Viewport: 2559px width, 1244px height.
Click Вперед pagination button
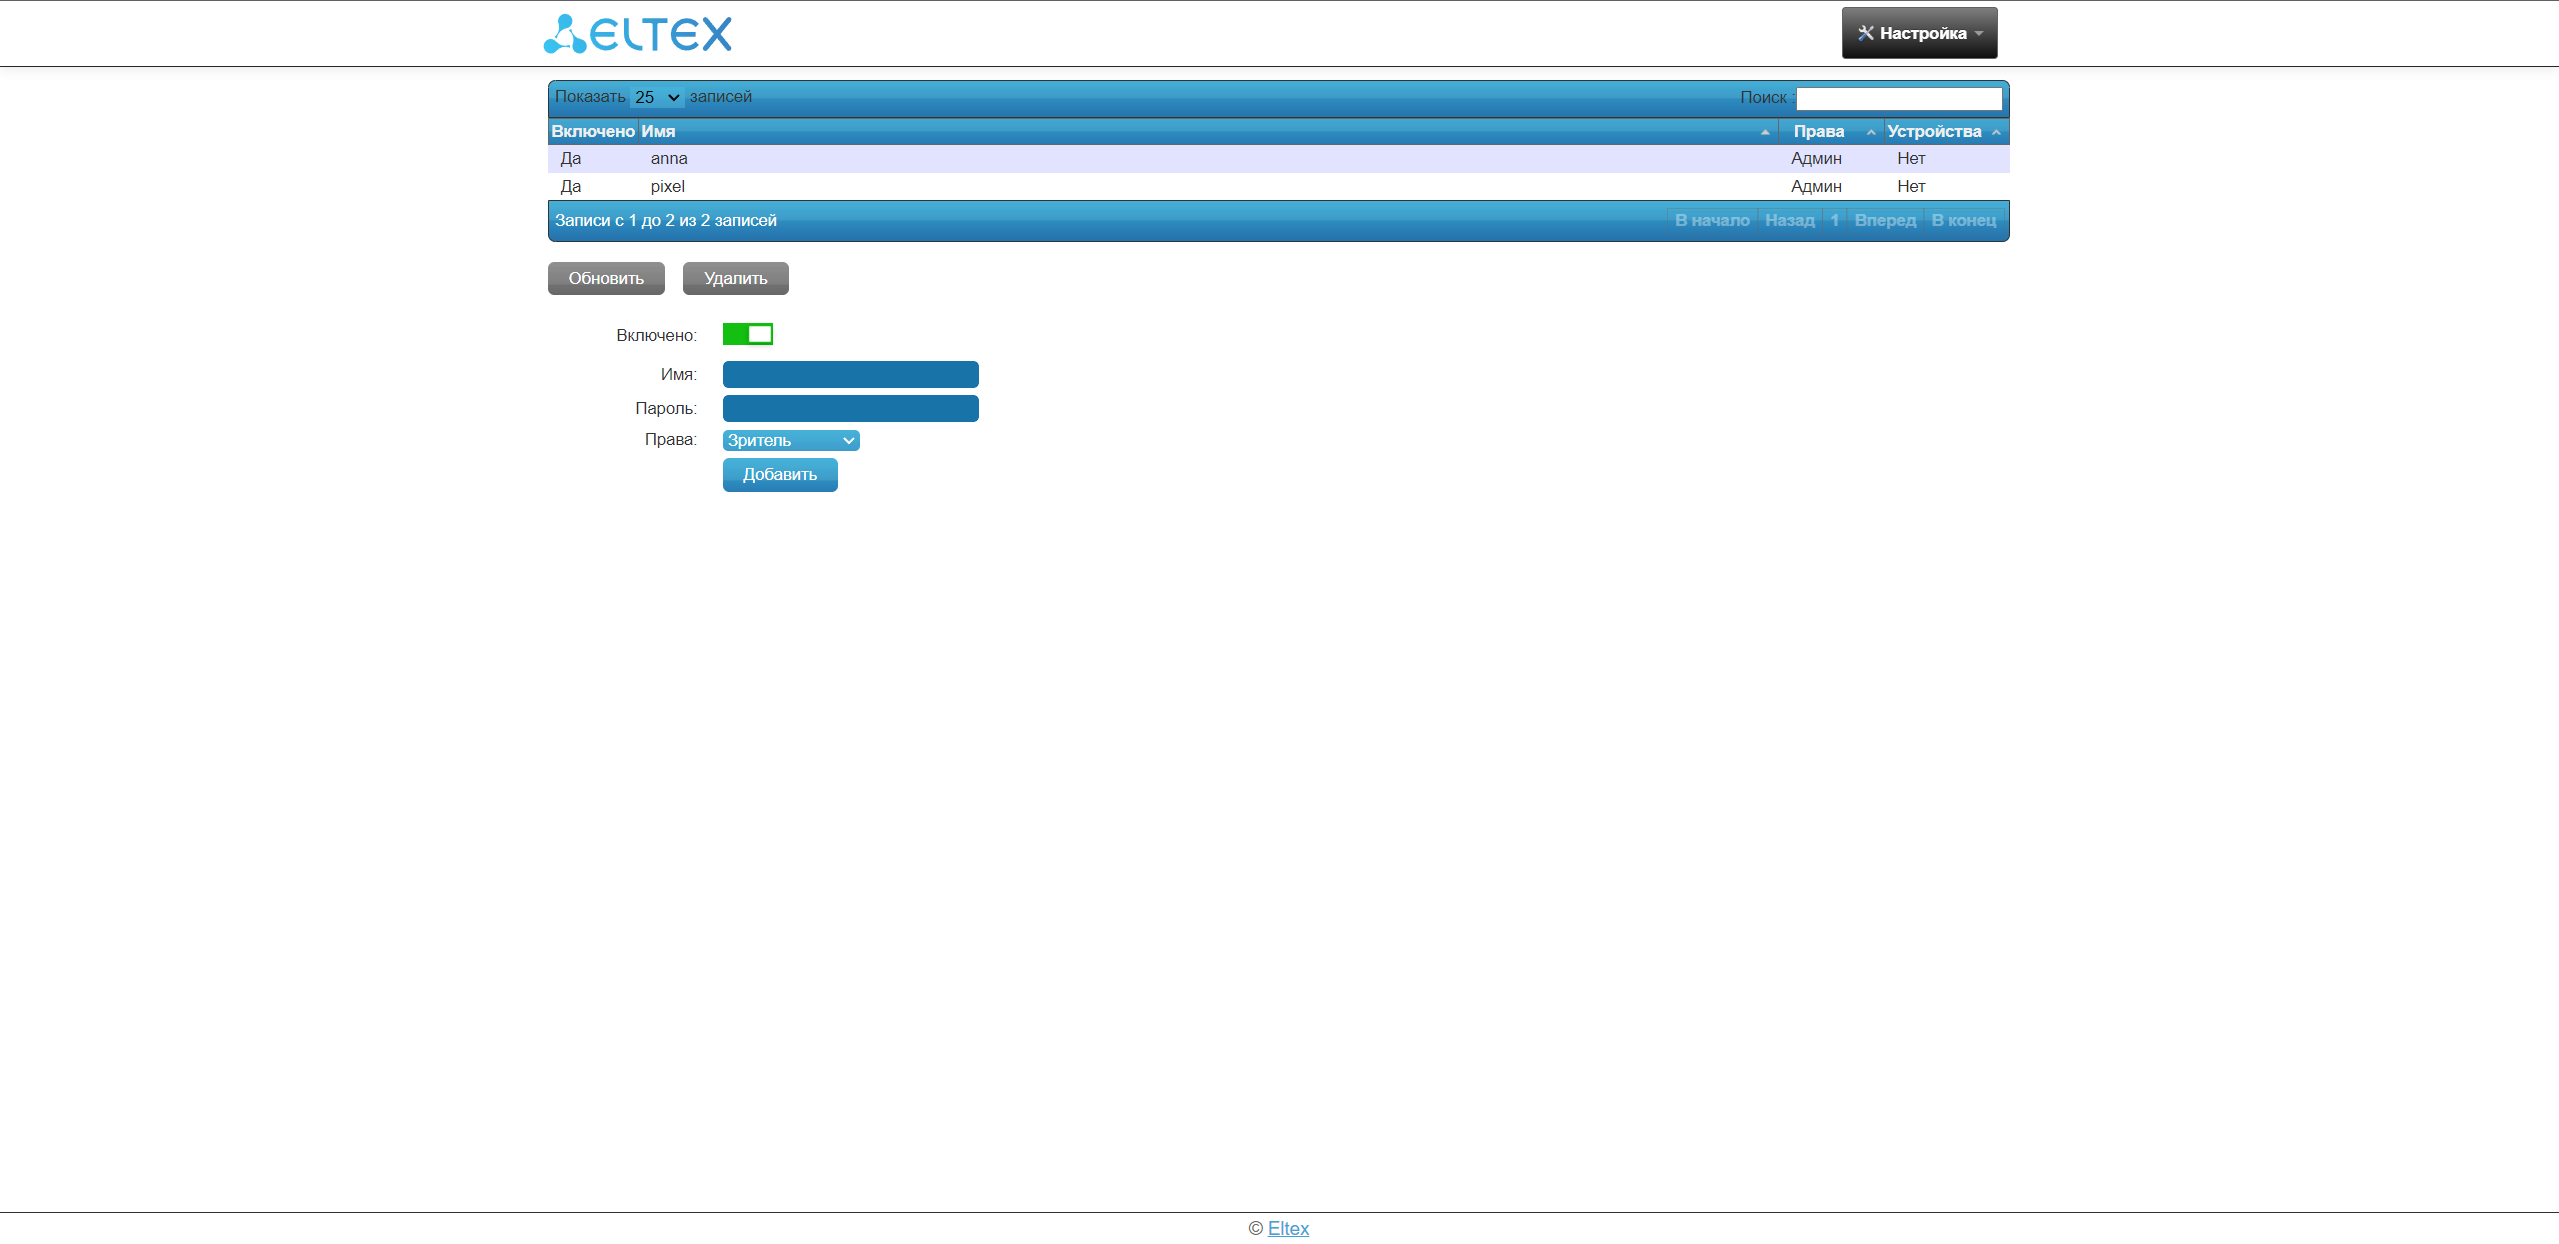pos(1884,220)
